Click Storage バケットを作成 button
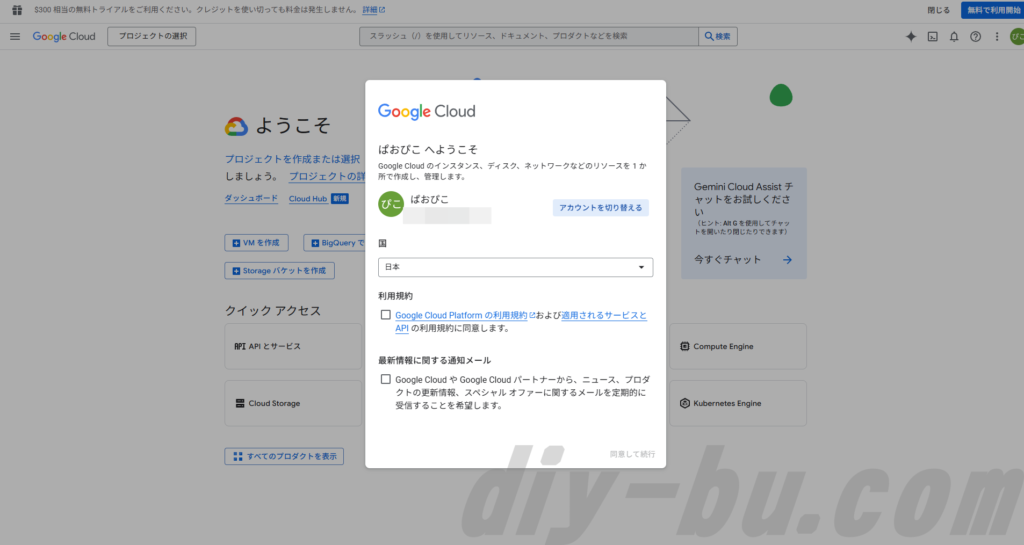Viewport: 1024px width, 545px height. click(280, 271)
